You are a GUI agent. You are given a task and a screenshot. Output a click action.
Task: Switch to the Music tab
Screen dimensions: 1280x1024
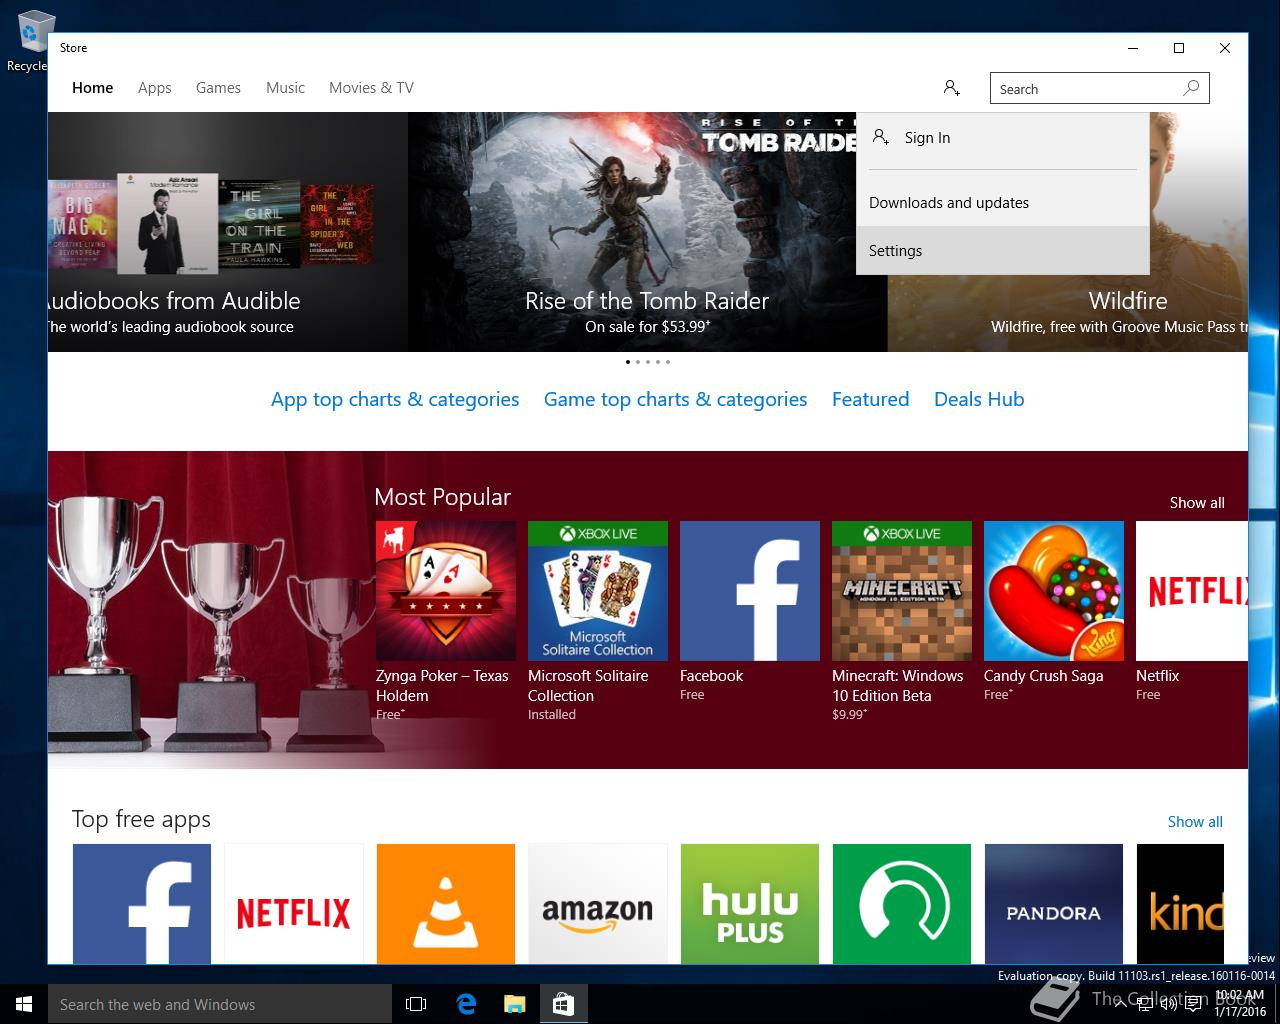pos(285,88)
